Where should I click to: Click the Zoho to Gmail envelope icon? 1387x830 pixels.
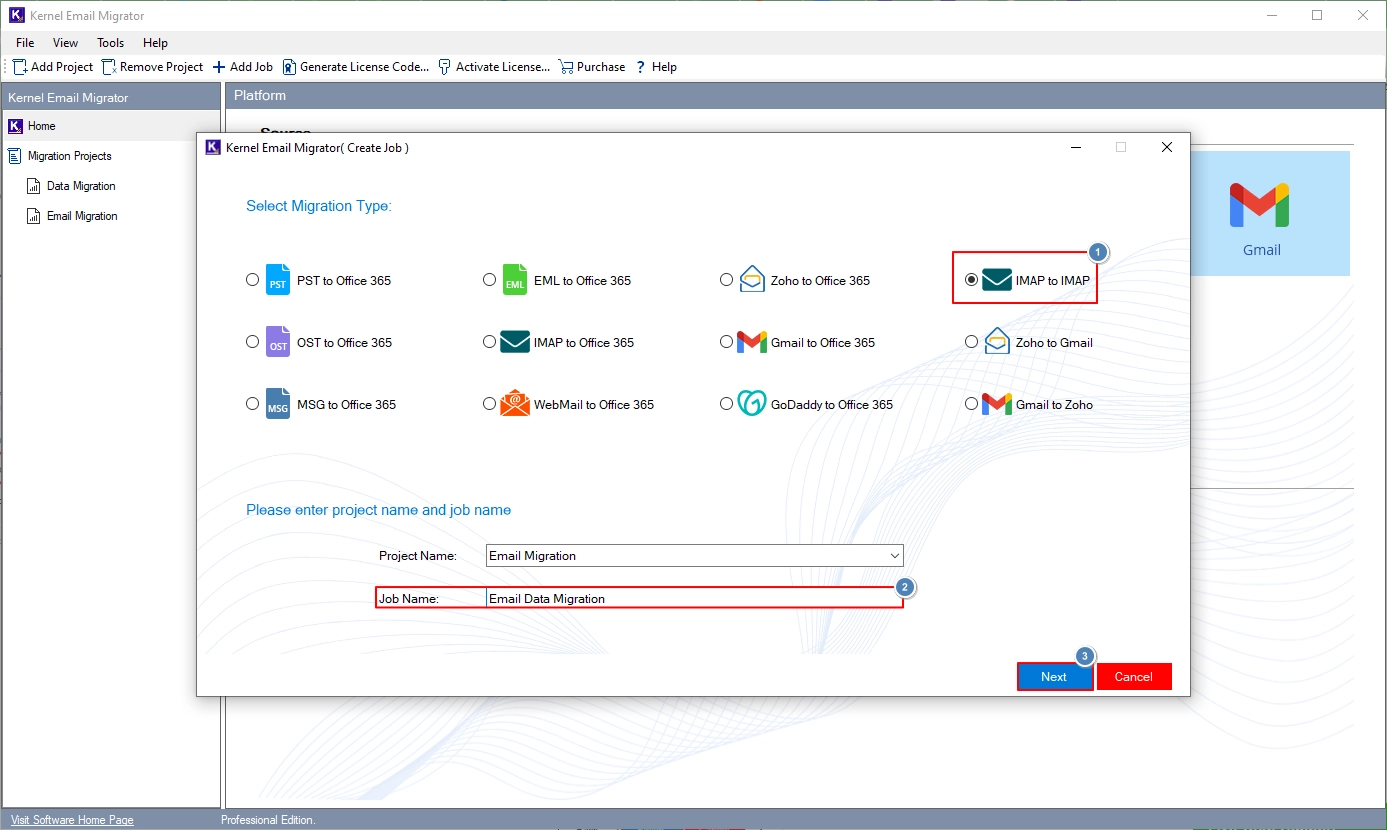point(997,341)
